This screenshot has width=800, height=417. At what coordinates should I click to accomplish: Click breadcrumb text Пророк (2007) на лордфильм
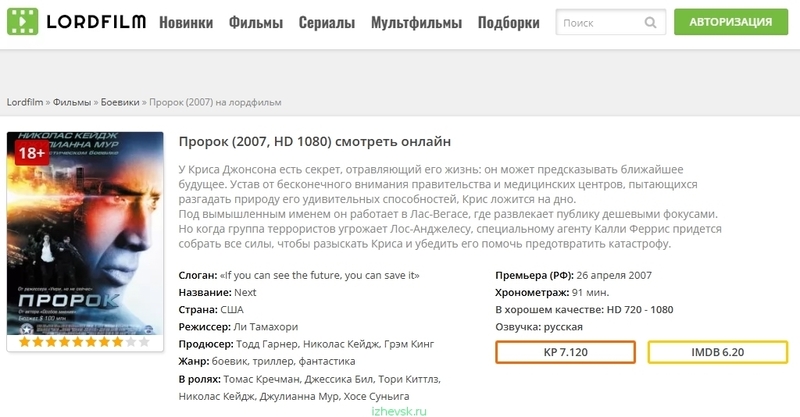[215, 102]
